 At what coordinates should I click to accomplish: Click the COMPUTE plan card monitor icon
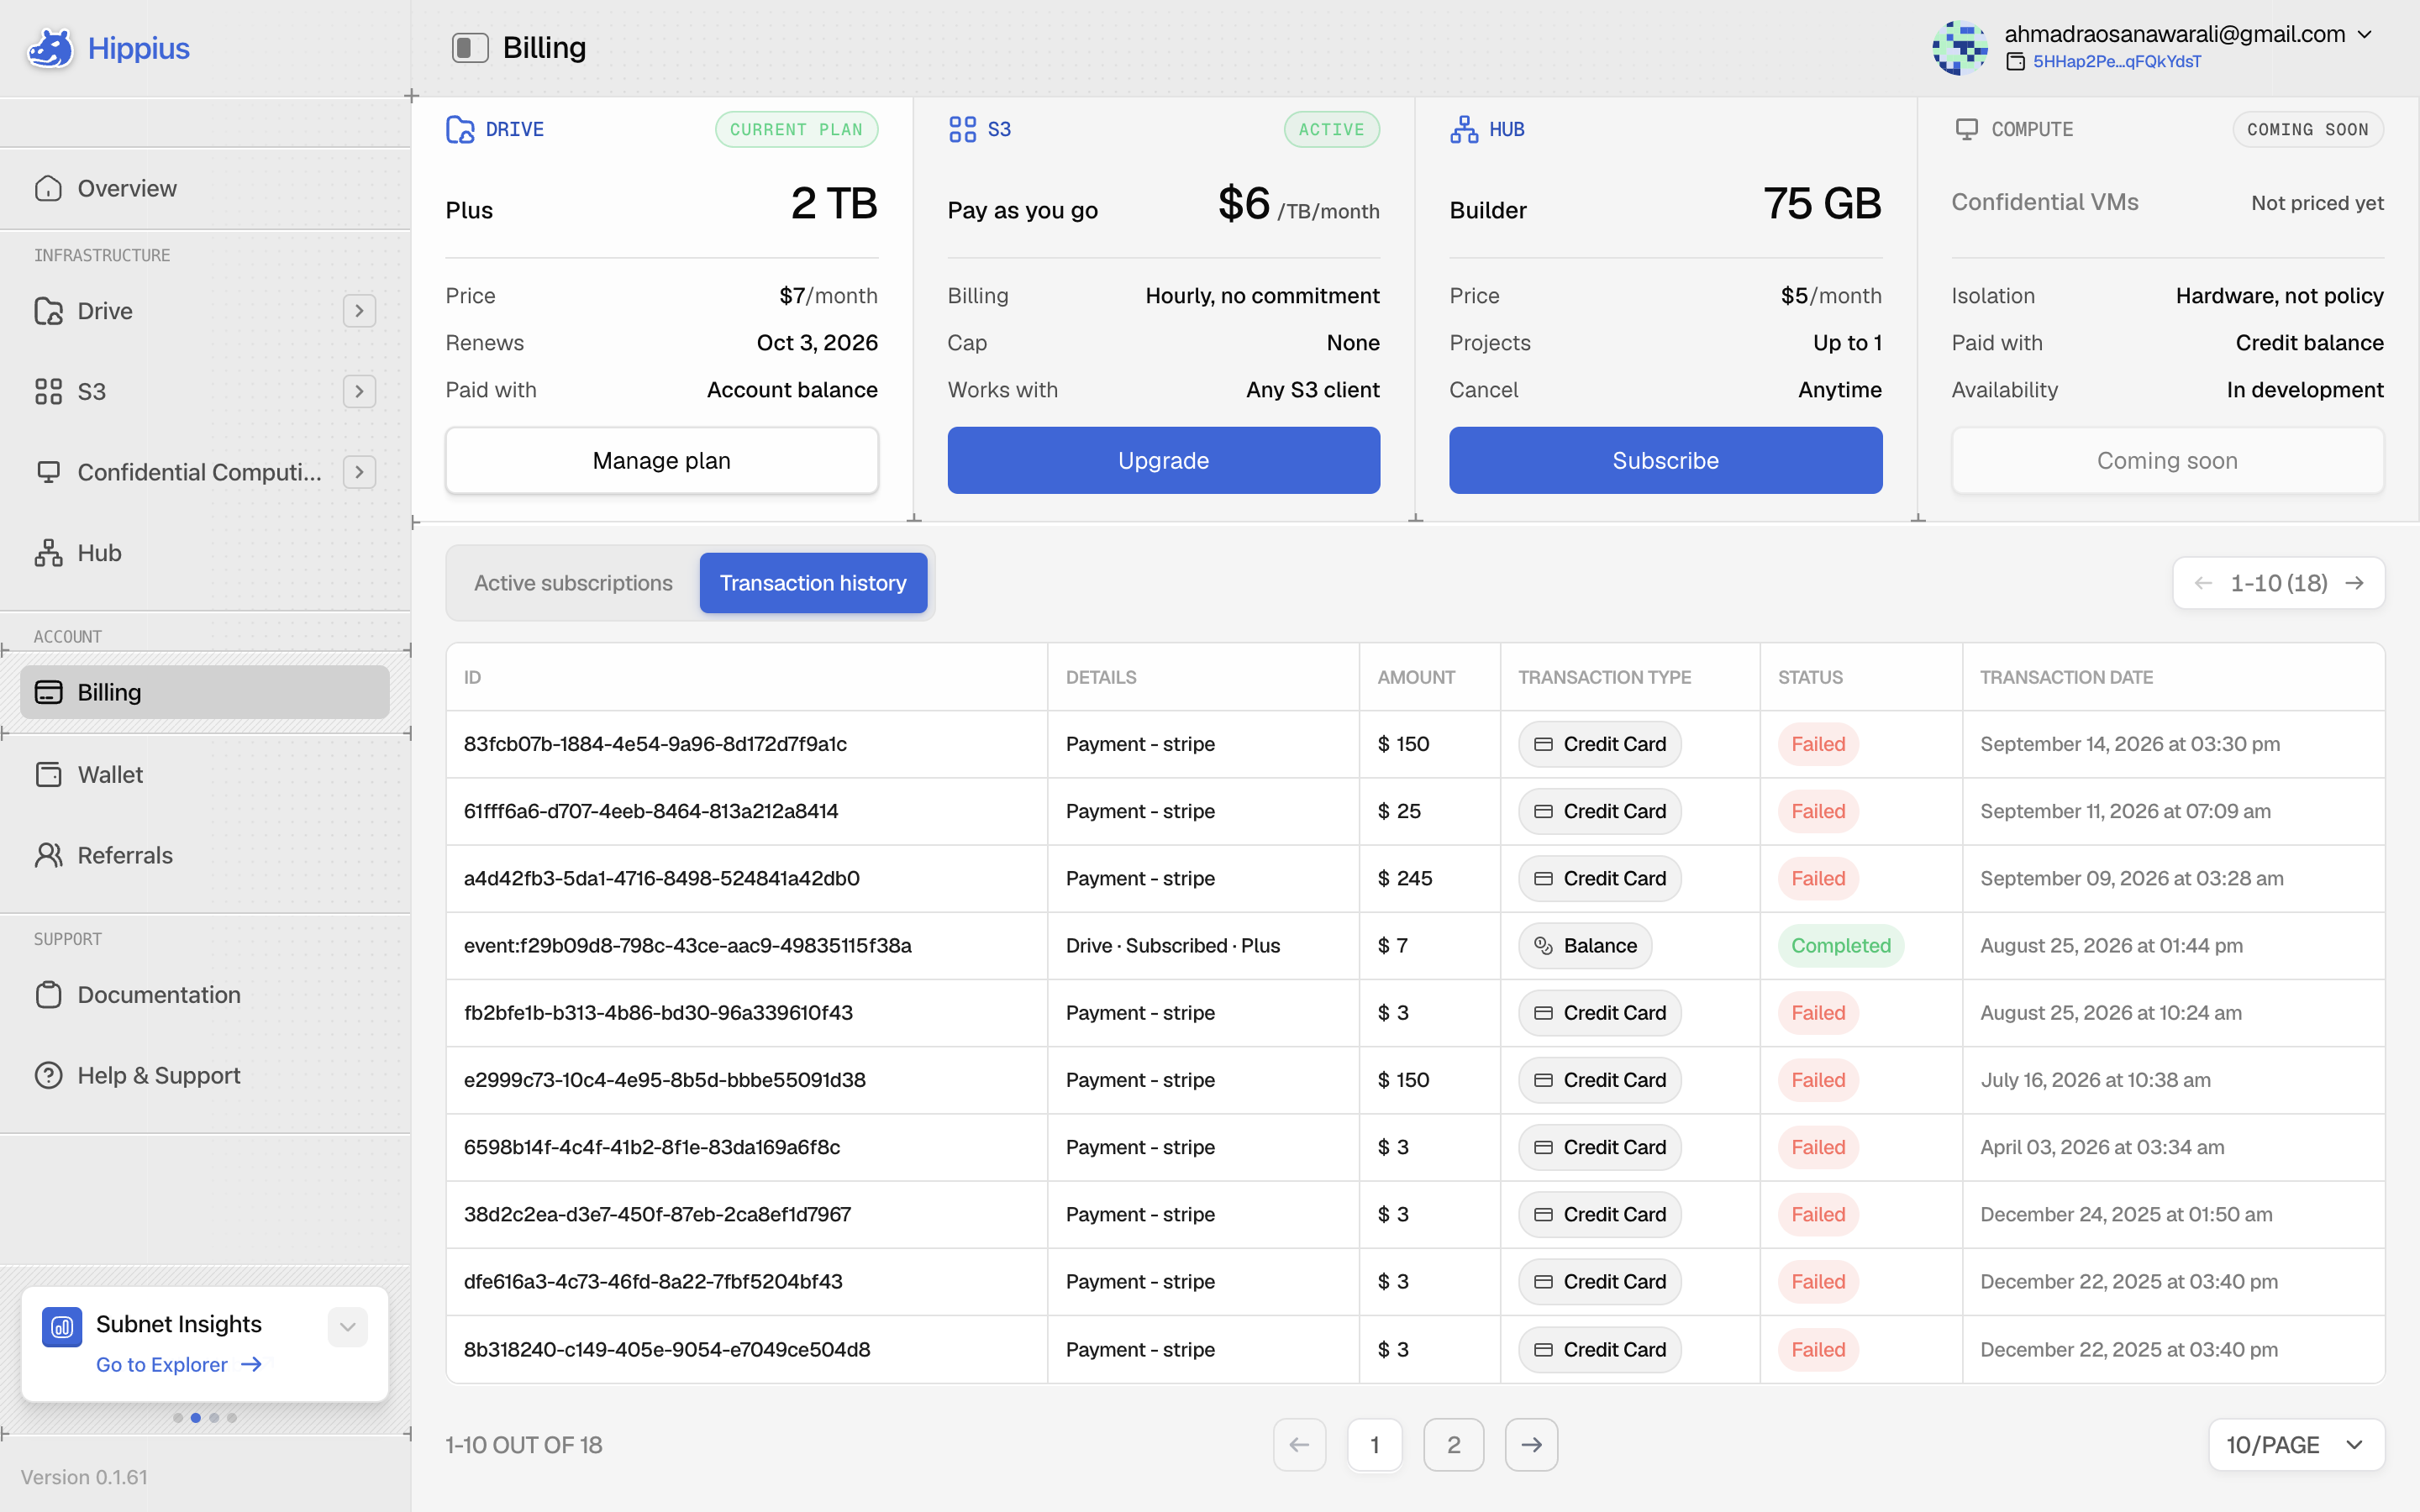click(x=1966, y=129)
